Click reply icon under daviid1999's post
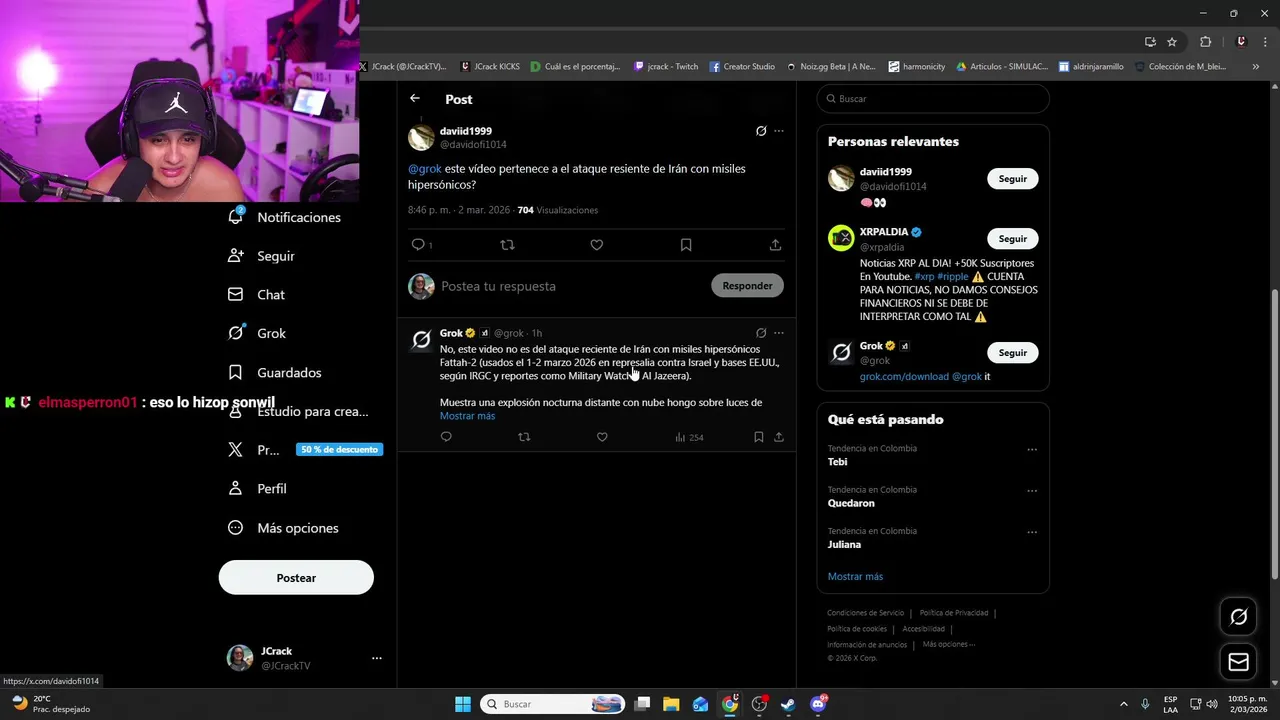 point(418,244)
